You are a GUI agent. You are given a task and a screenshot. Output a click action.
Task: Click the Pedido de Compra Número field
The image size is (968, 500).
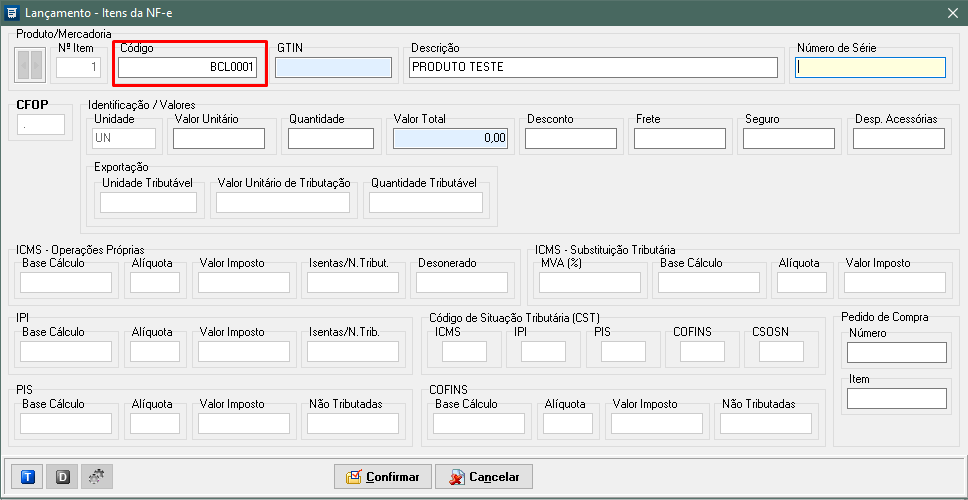point(896,352)
